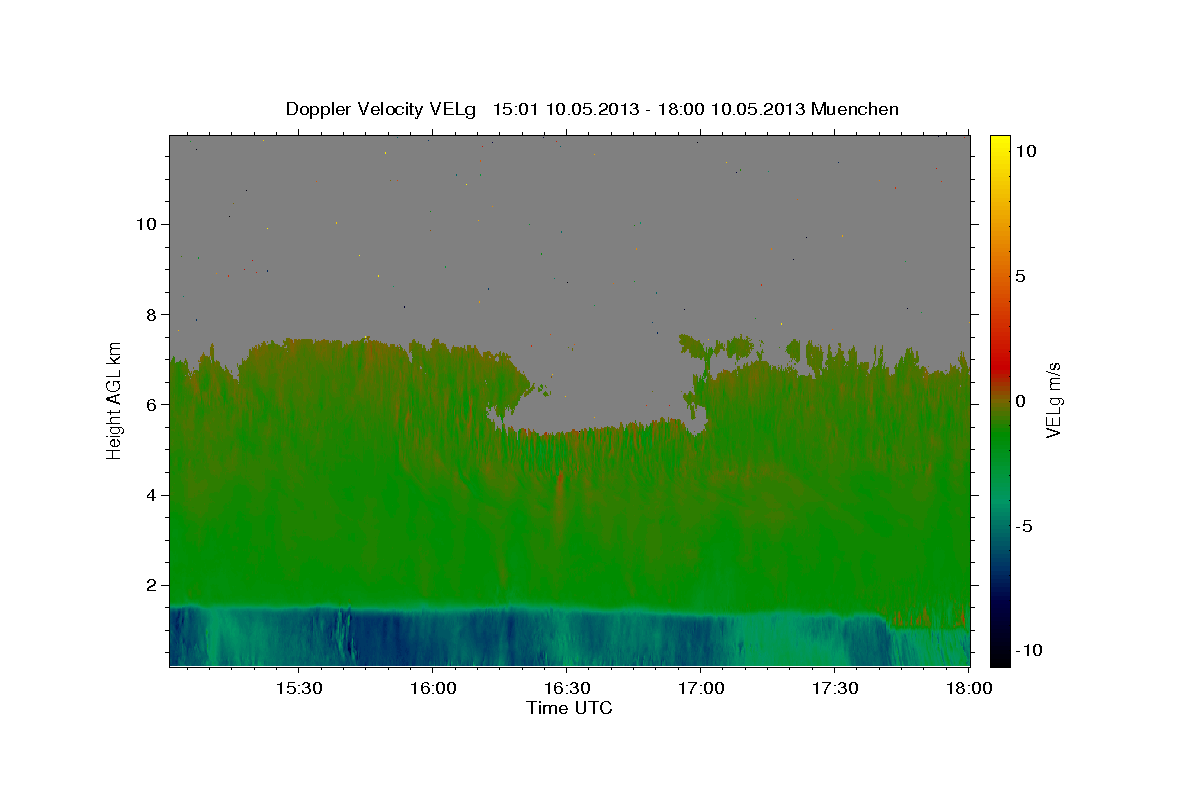1200x800 pixels.
Task: Click the 'VELg m/s' colorbar label
Action: [x=1053, y=399]
